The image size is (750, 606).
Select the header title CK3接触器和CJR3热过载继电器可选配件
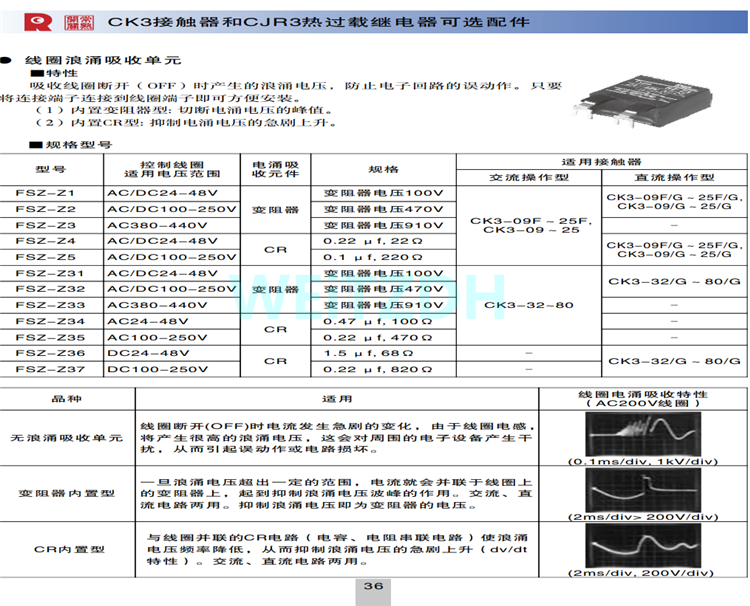[319, 22]
